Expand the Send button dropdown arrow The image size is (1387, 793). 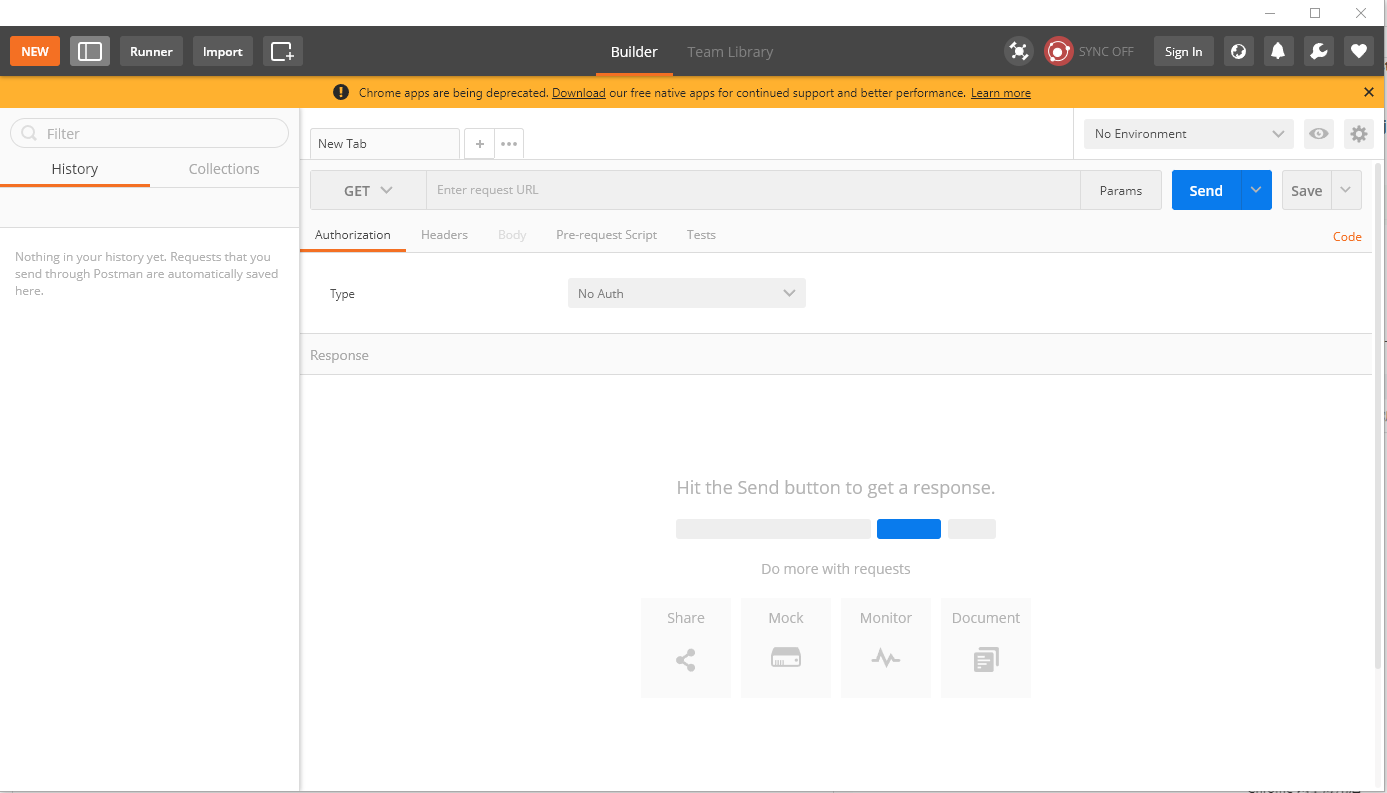pos(1256,190)
